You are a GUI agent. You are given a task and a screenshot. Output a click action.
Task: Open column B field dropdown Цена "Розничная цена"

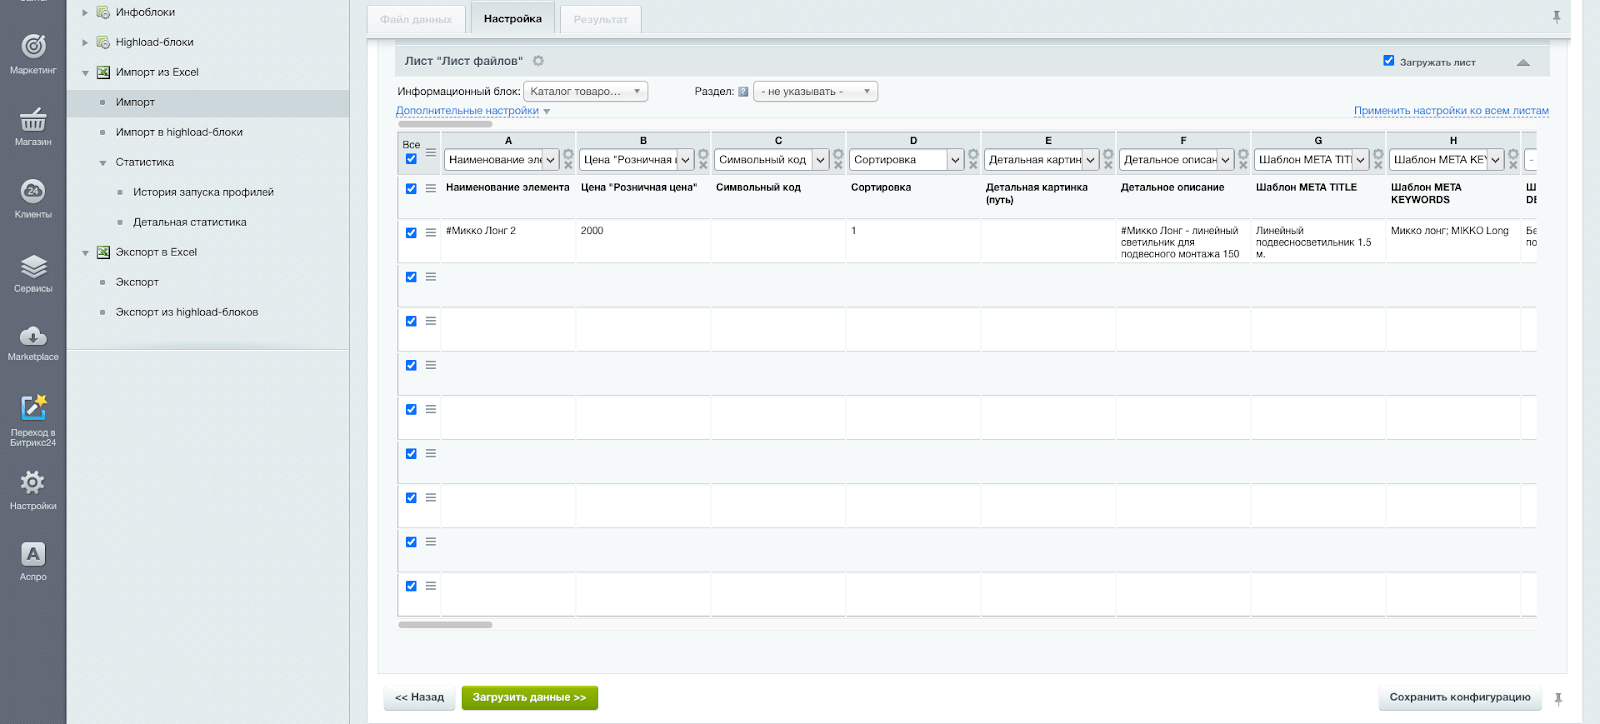click(x=636, y=160)
